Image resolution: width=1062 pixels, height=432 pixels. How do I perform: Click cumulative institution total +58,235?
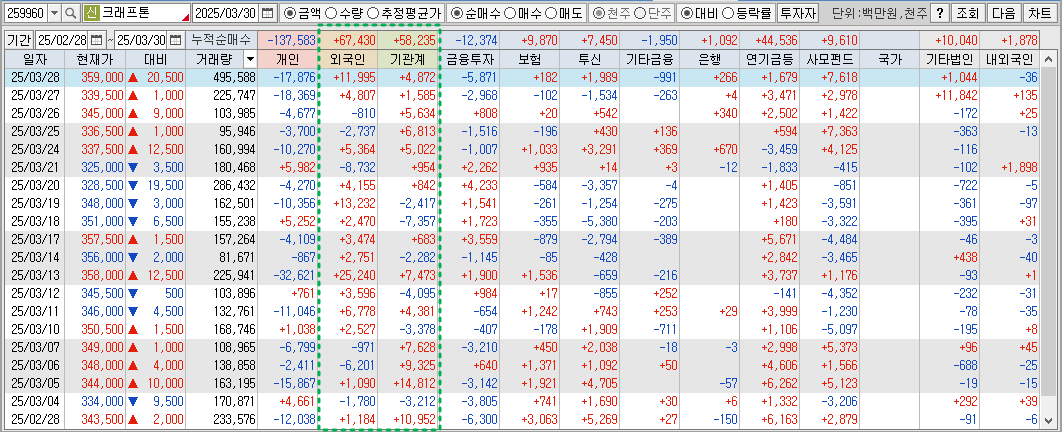tap(408, 41)
